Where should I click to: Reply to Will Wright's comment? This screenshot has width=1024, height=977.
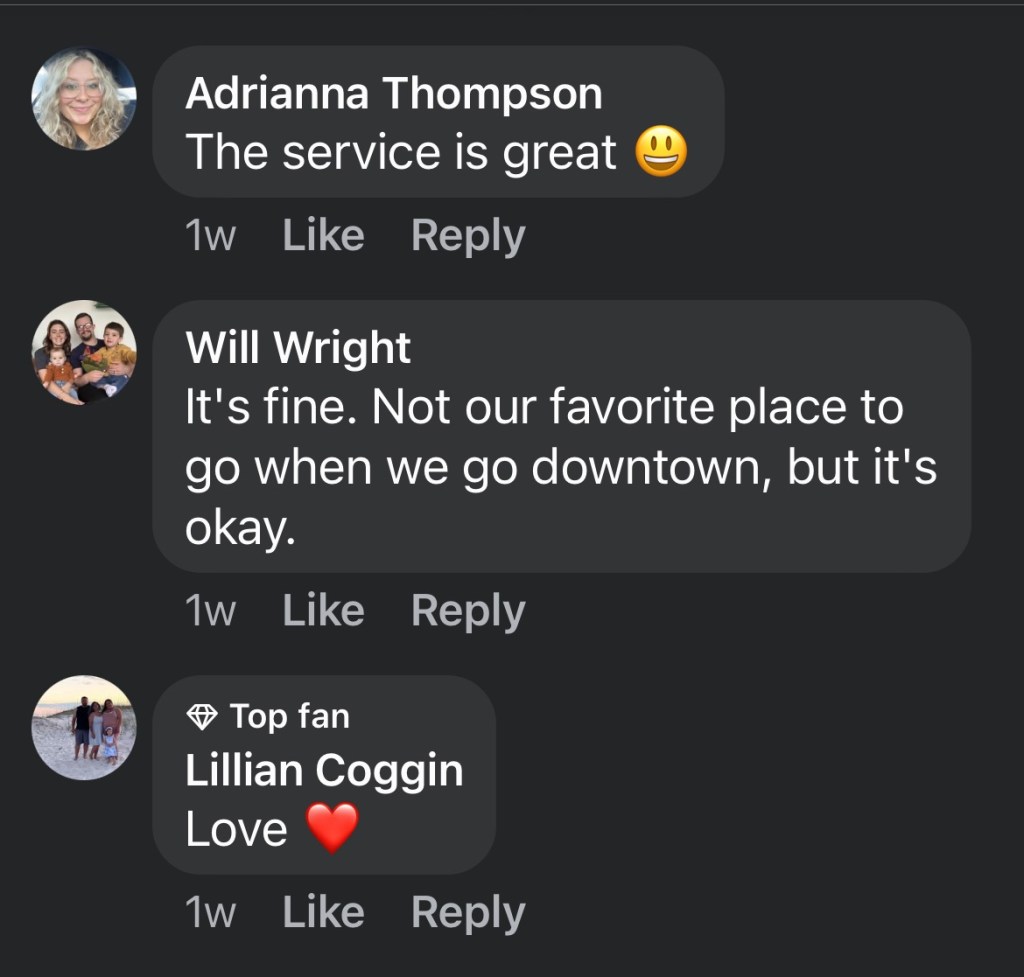click(468, 611)
